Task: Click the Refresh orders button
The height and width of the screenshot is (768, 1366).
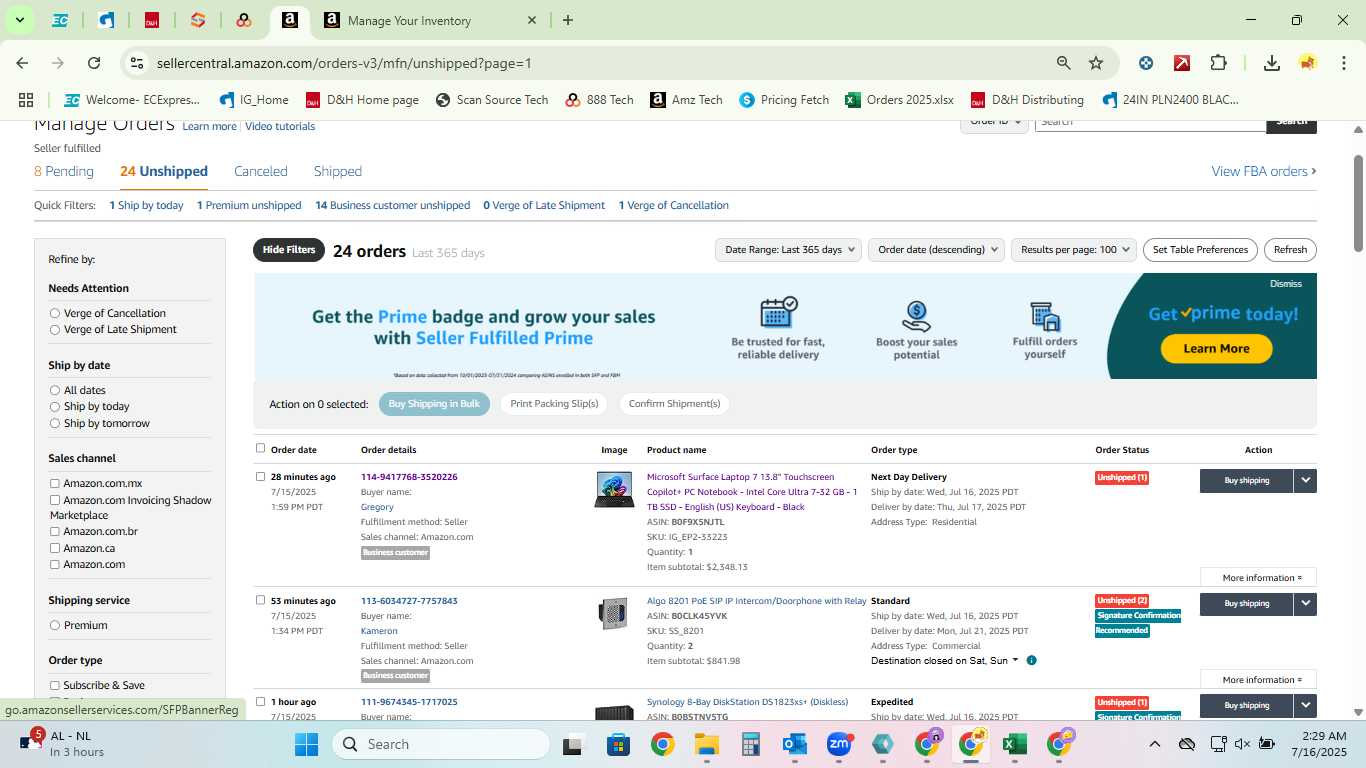Action: click(x=1290, y=250)
